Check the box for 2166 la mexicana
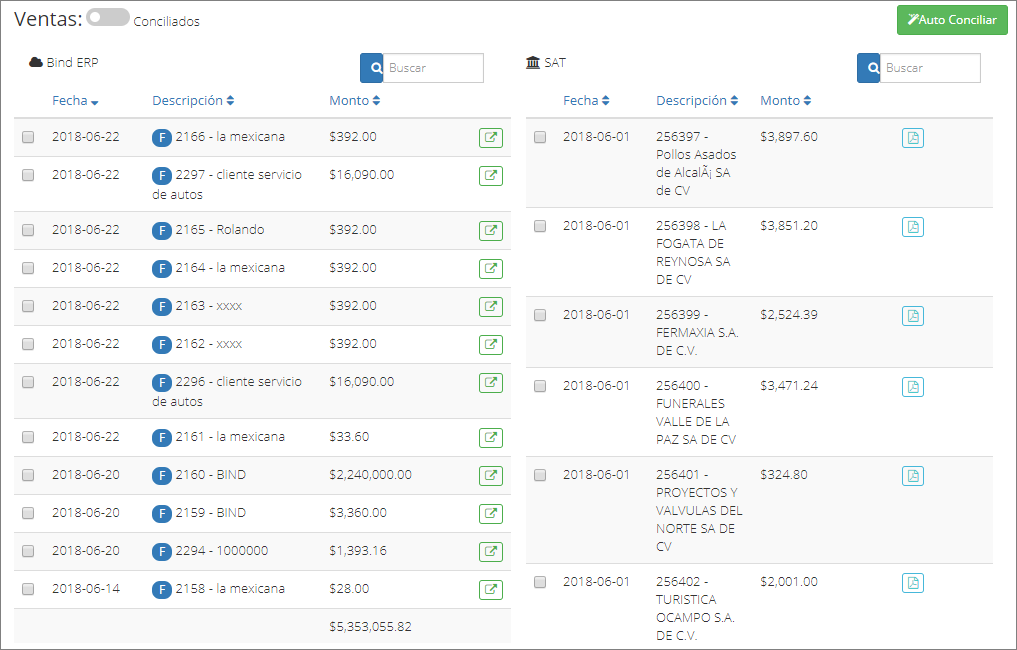 tap(28, 137)
